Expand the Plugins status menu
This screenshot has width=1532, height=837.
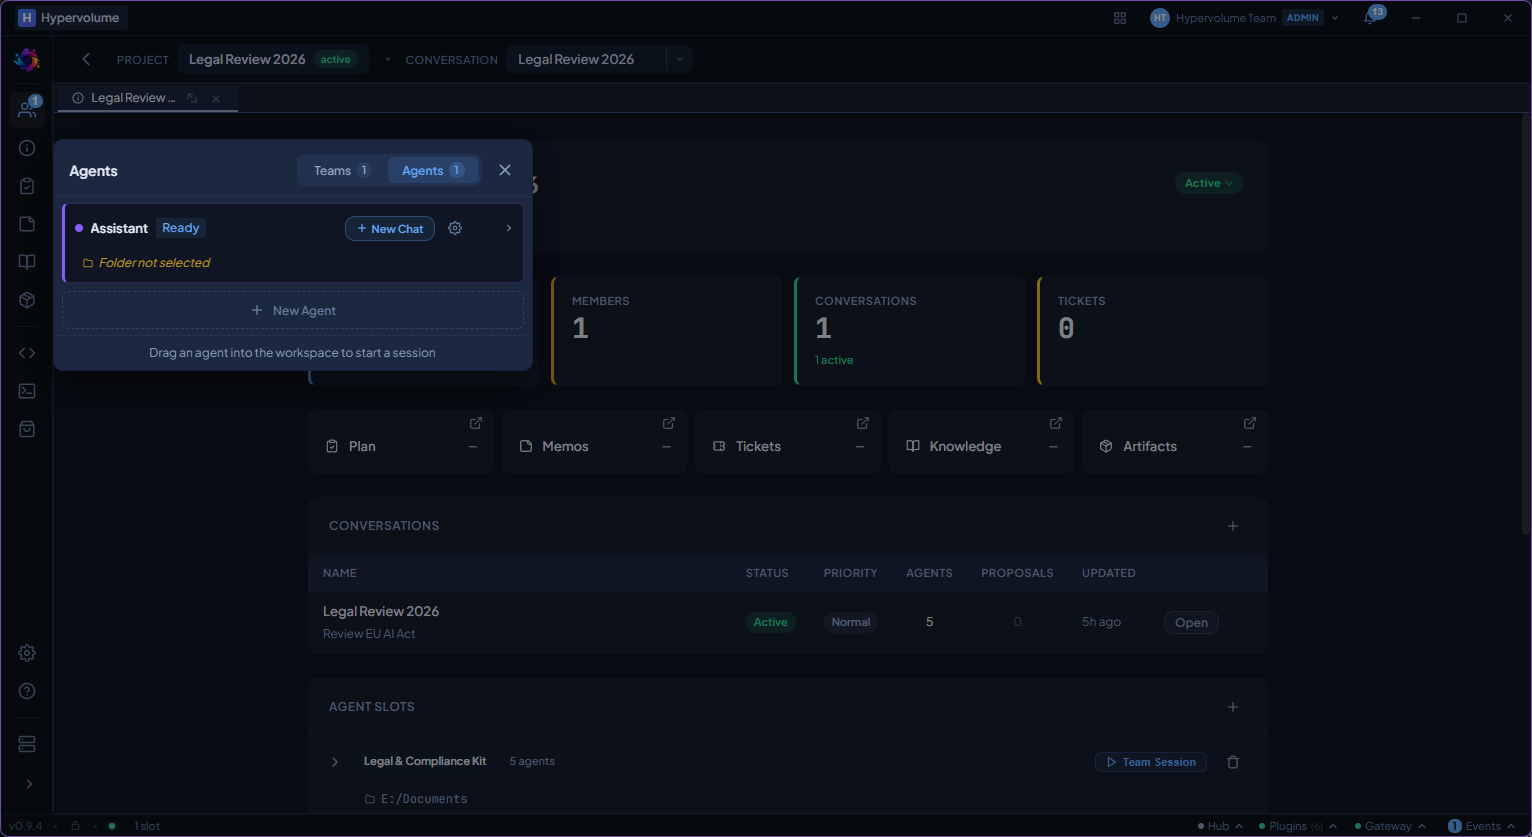(x=1297, y=826)
